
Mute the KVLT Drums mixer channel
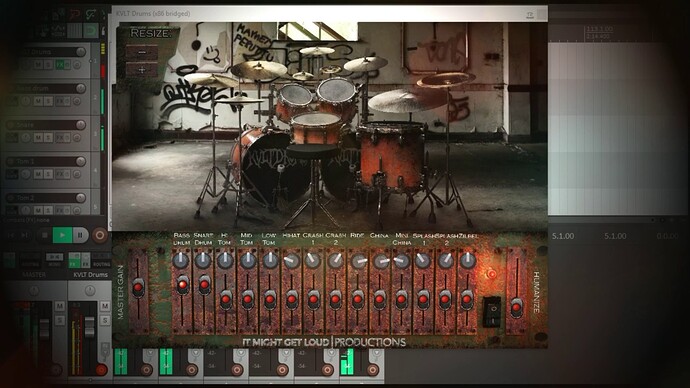(105, 306)
